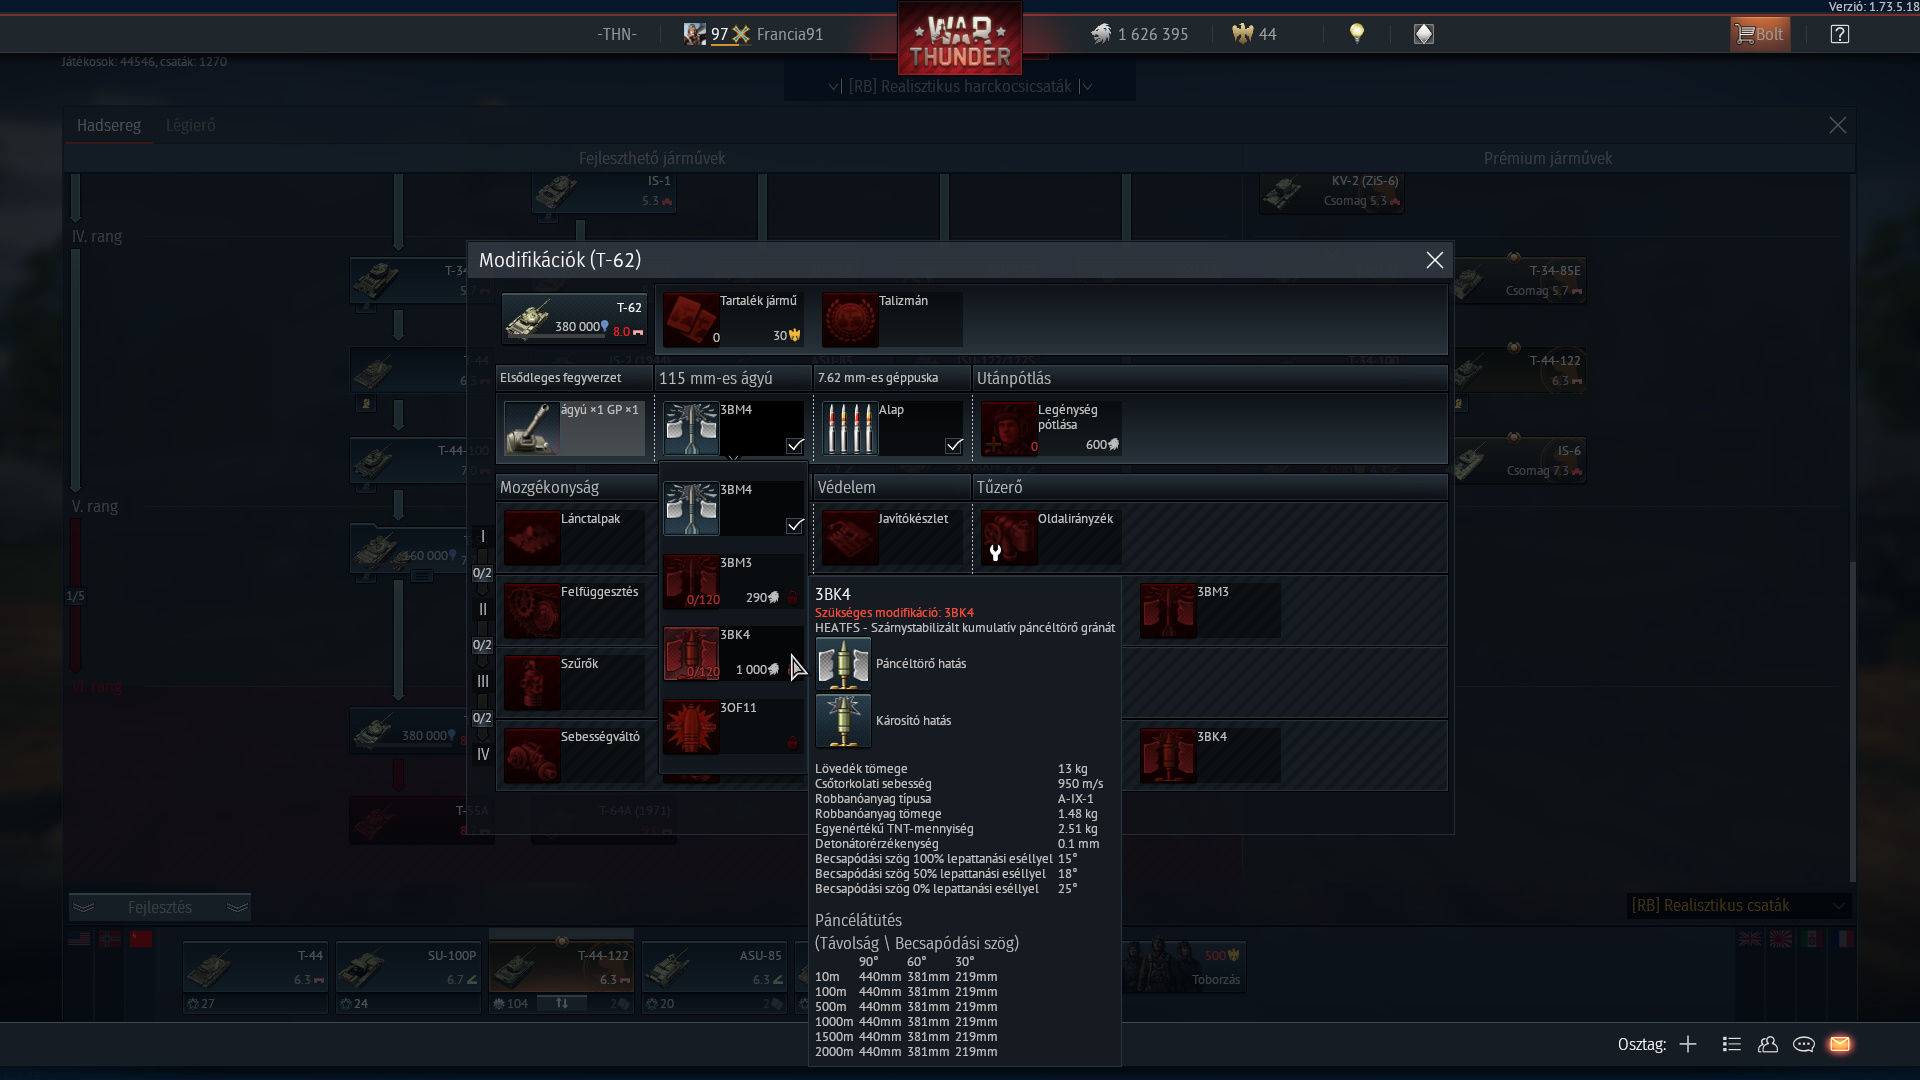1920x1080 pixels.
Task: Select the USA flag nation icon
Action: click(78, 939)
